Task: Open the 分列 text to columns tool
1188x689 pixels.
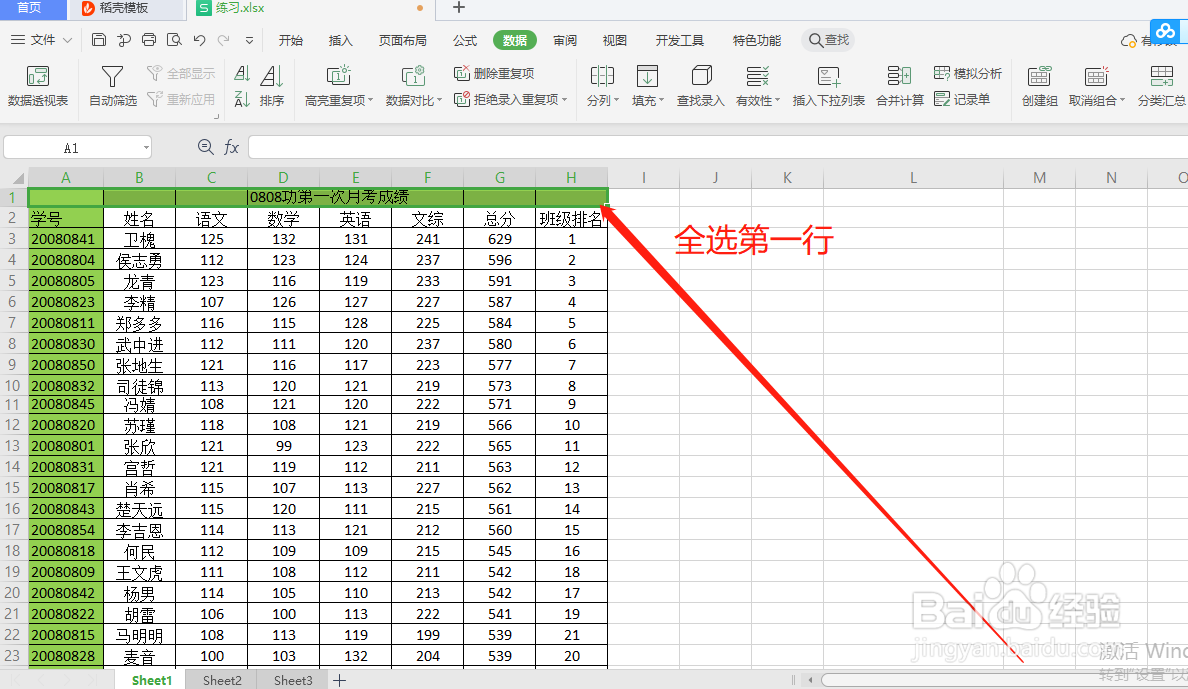Action: [x=602, y=86]
